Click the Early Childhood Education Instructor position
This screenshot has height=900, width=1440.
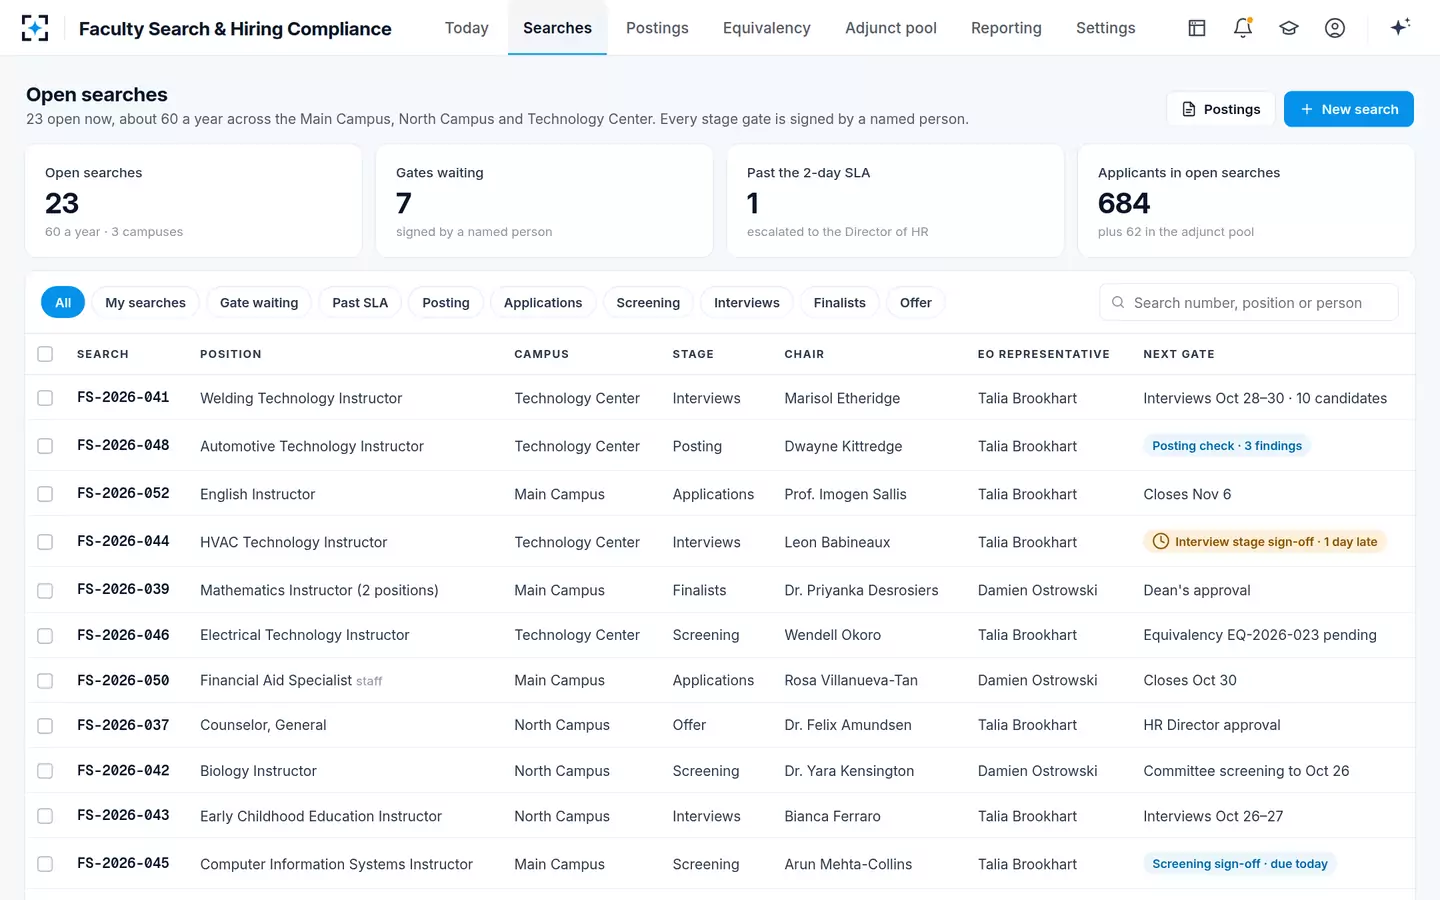click(321, 816)
